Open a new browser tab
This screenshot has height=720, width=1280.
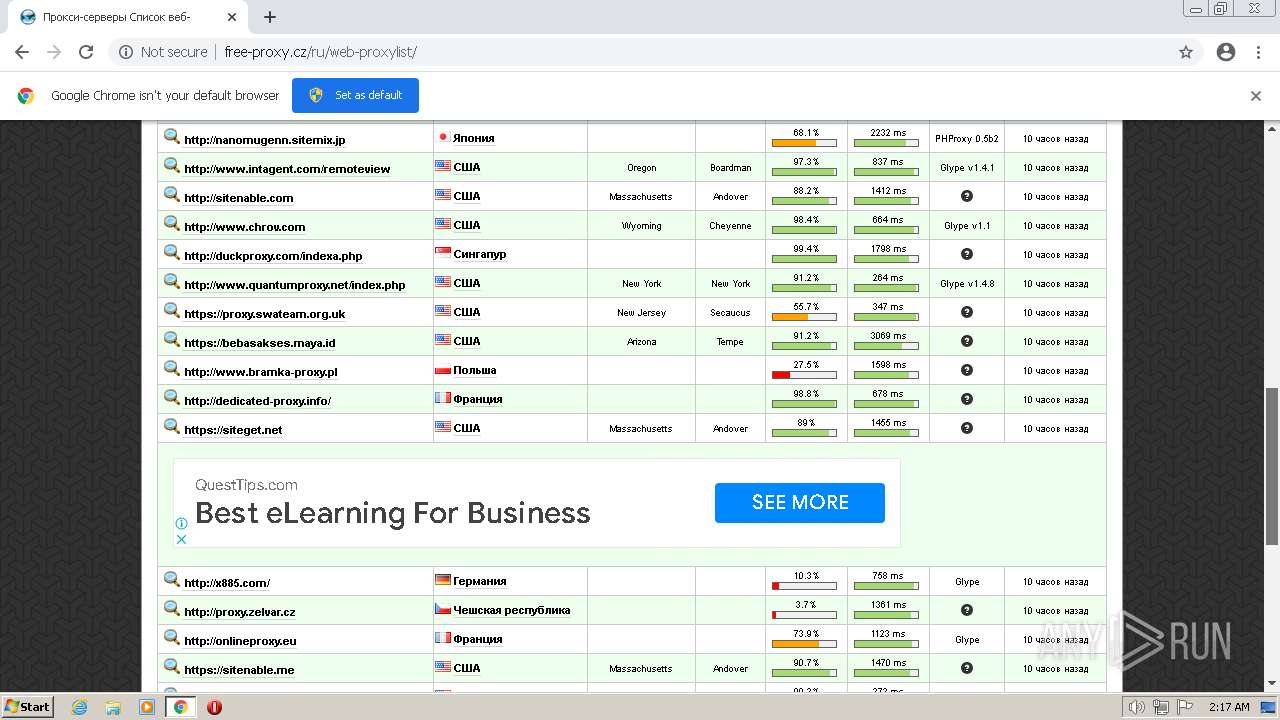click(270, 17)
